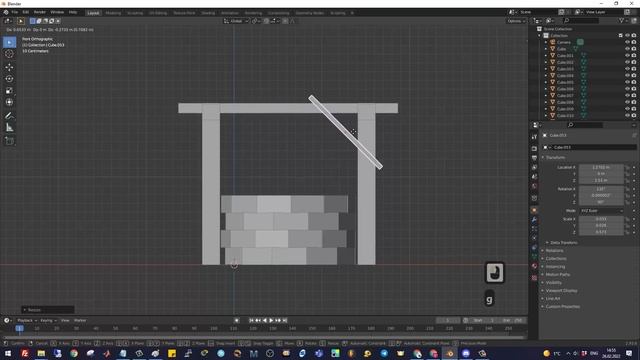Open the Object properties tab

[x=534, y=210]
